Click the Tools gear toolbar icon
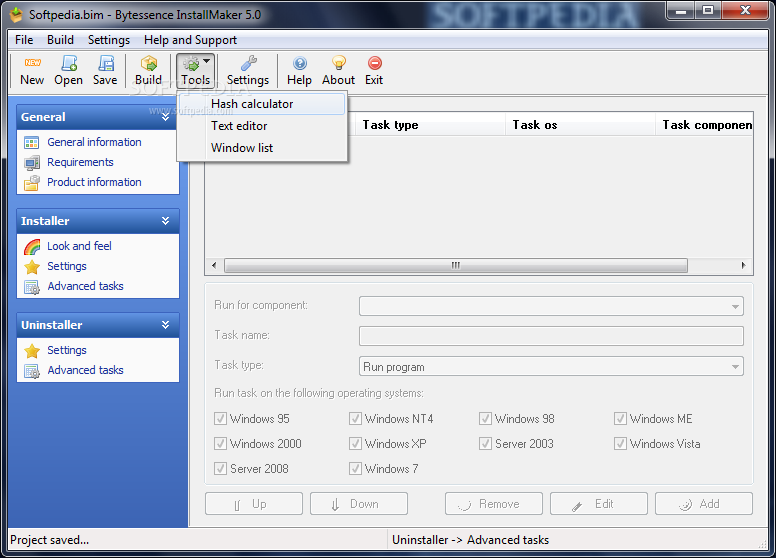 [x=191, y=63]
